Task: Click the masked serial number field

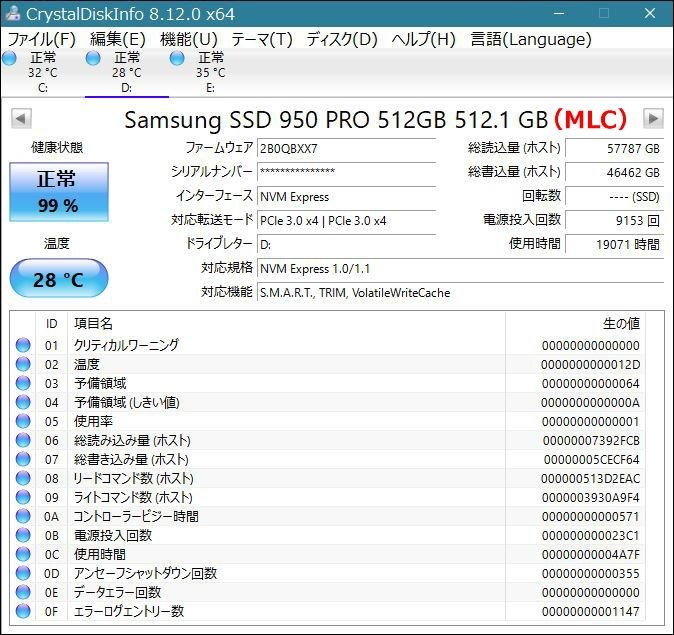Action: tap(346, 172)
